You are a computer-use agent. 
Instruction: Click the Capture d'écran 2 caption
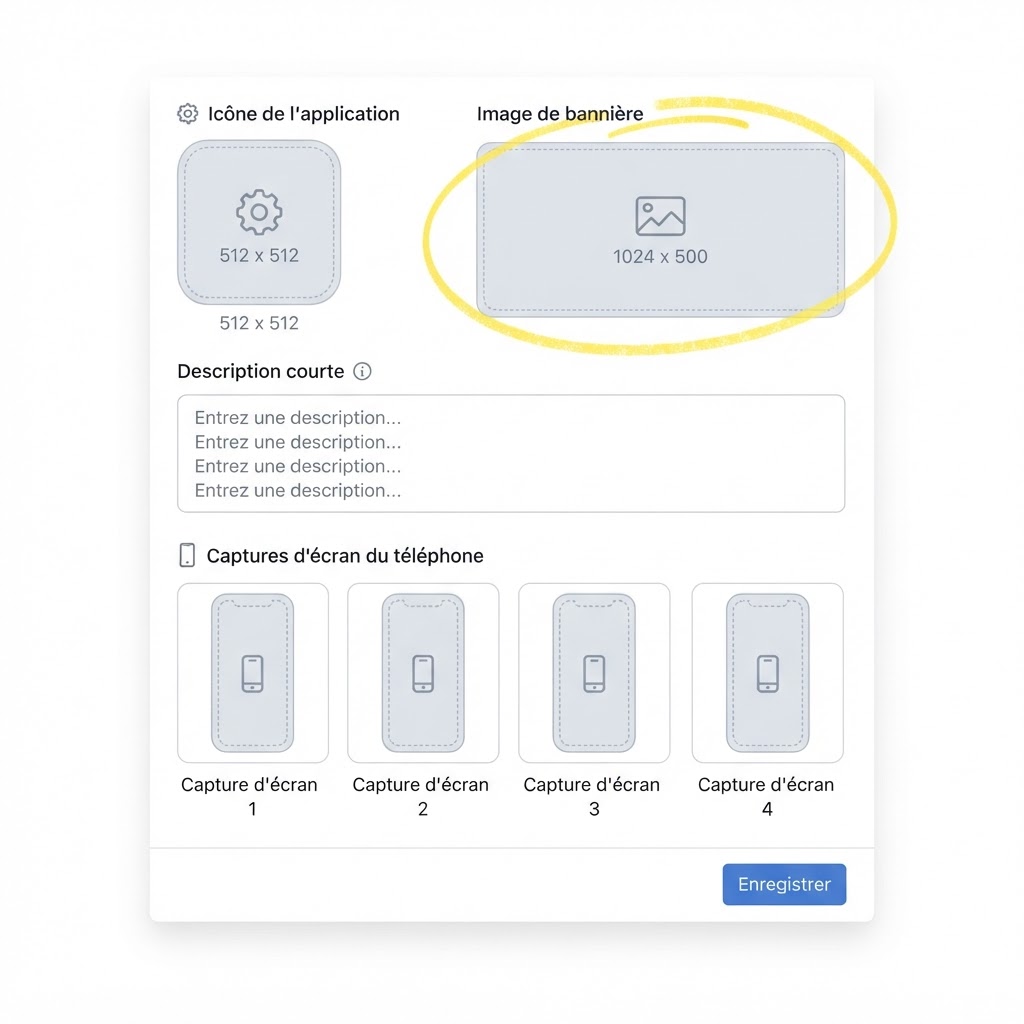pyautogui.click(x=421, y=796)
